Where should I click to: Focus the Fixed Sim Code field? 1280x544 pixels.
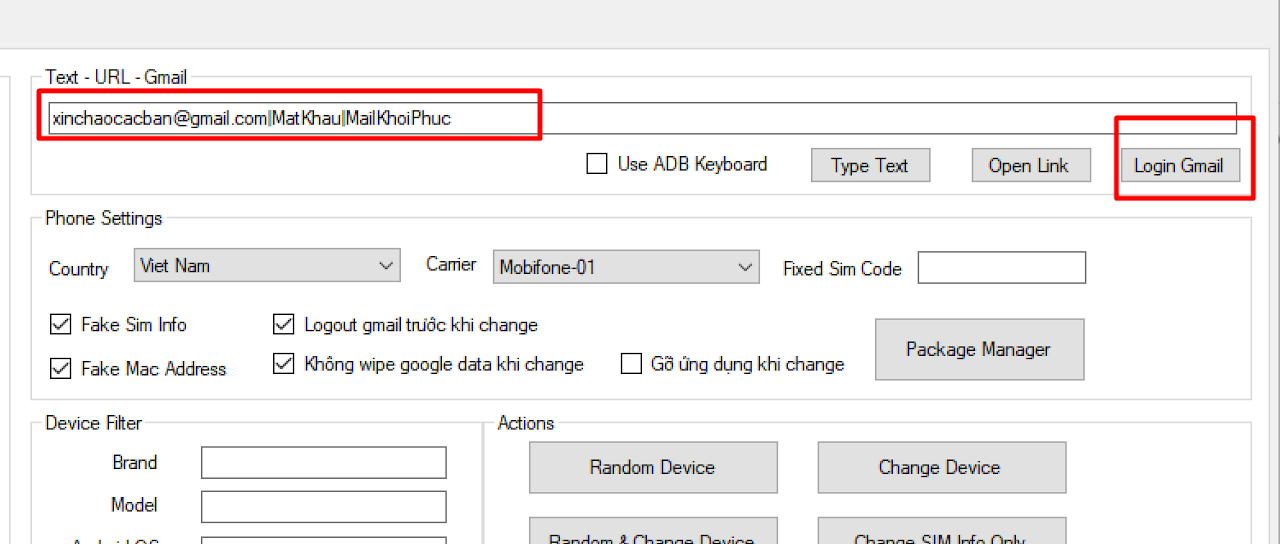[1001, 268]
